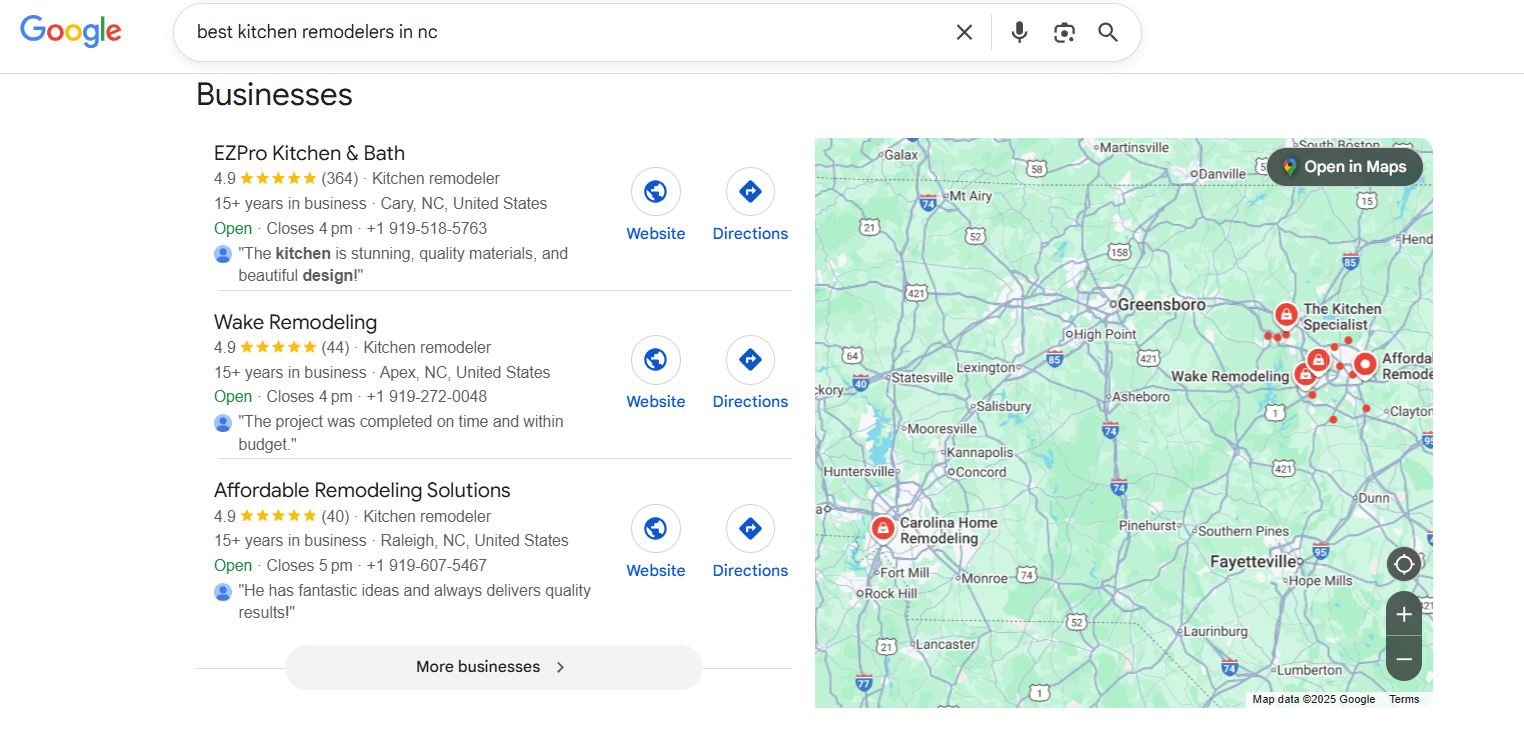Click the search magnifier icon

(1107, 31)
